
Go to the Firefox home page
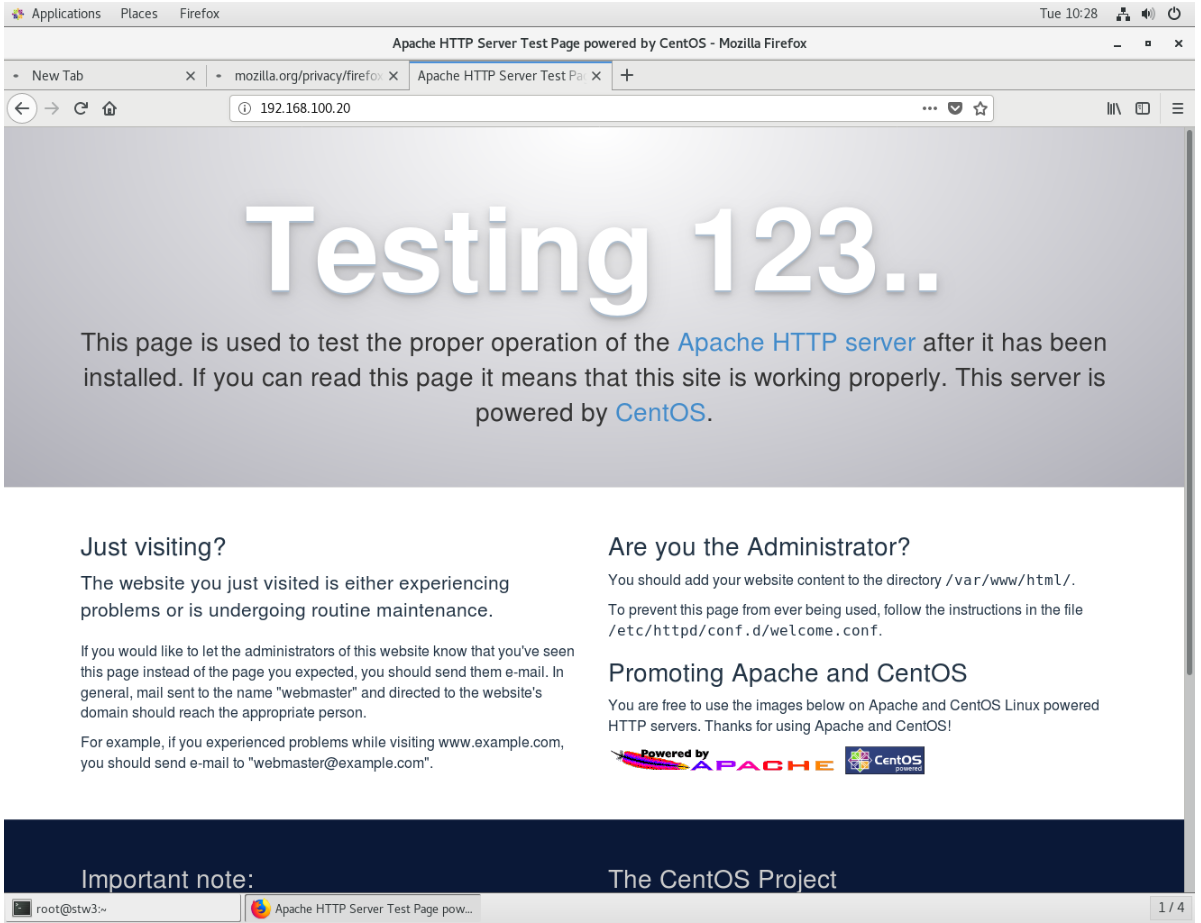tap(110, 108)
